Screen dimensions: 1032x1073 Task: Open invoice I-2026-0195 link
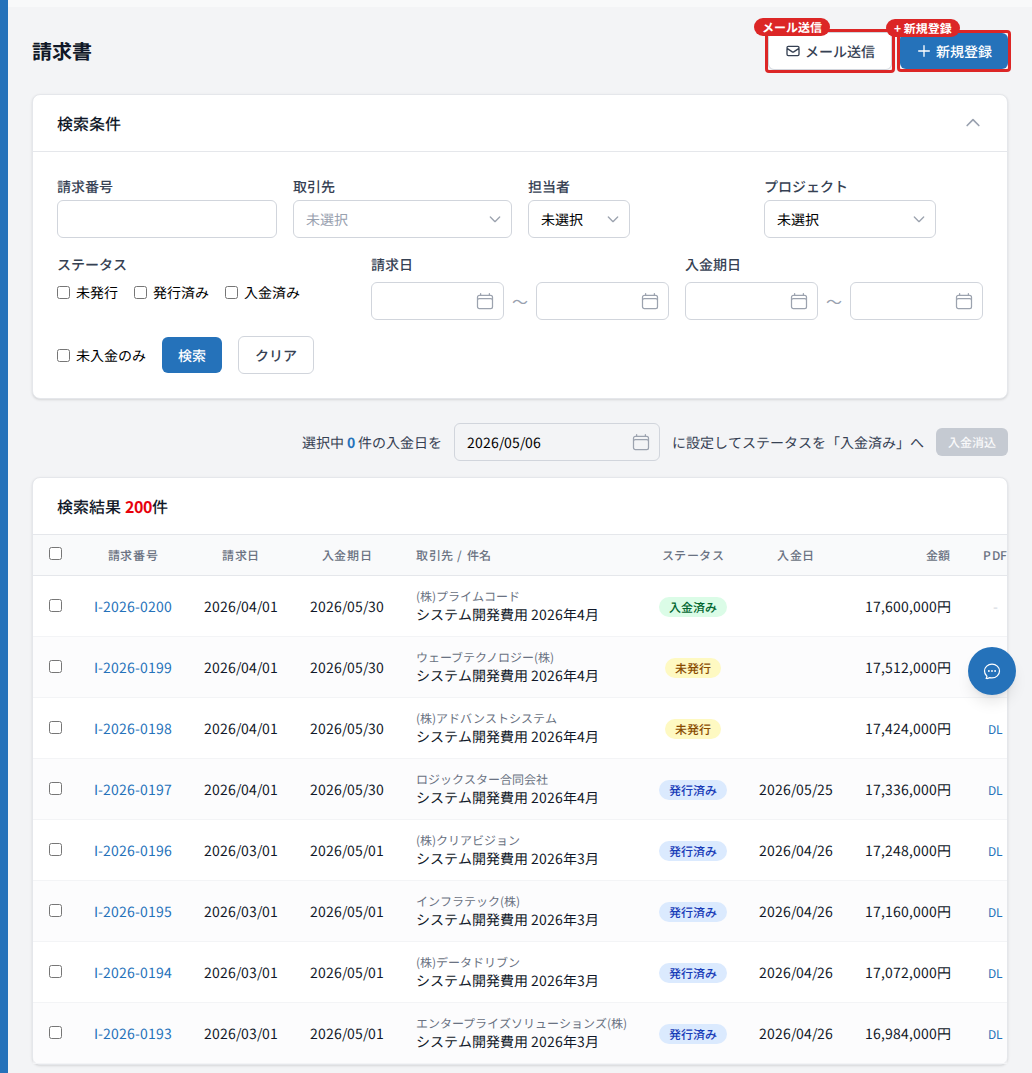(x=133, y=912)
